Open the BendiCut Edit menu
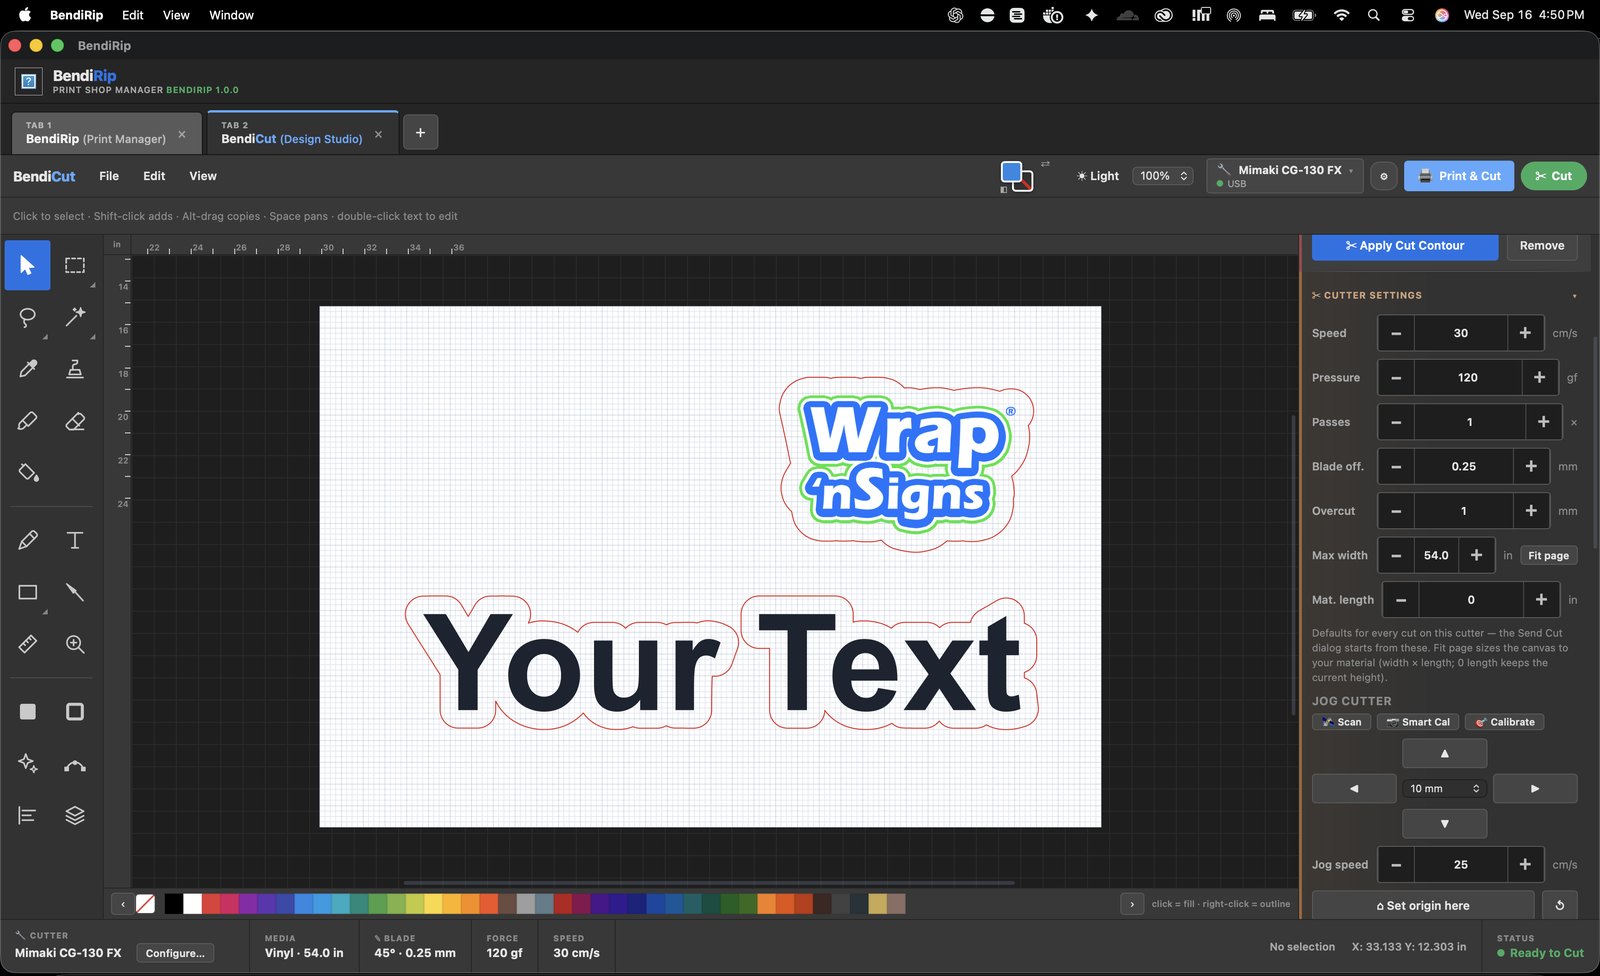Screen dimensions: 1600x976 click(154, 176)
